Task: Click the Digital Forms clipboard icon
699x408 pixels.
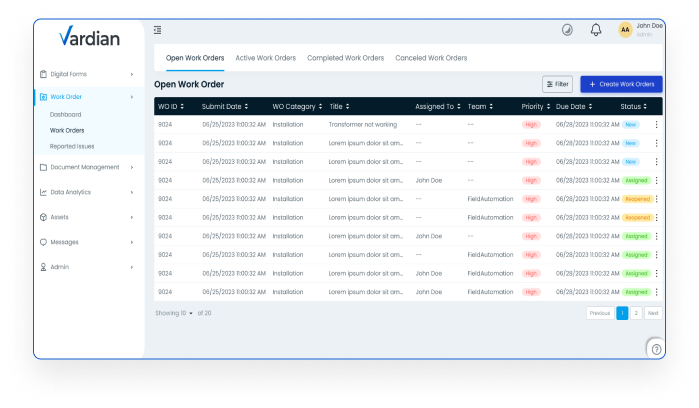Action: pos(43,74)
